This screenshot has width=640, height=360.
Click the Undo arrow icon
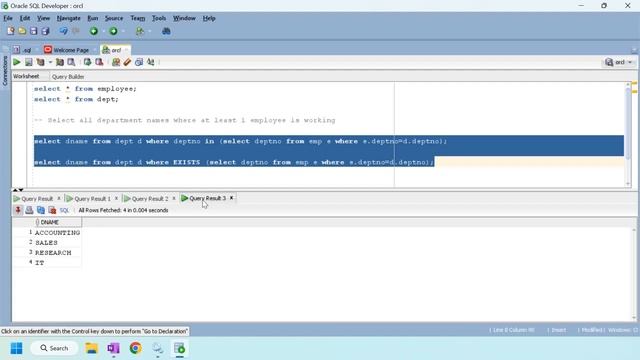[x=63, y=31]
